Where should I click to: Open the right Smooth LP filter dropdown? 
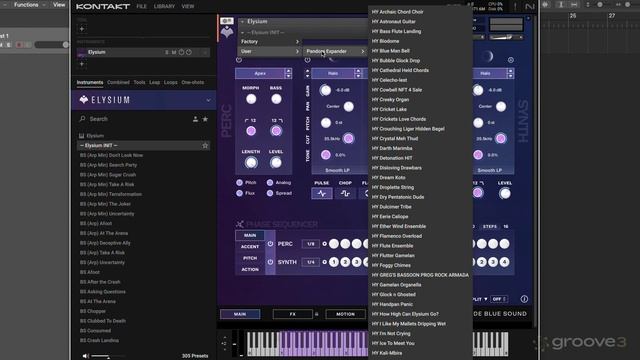[489, 170]
